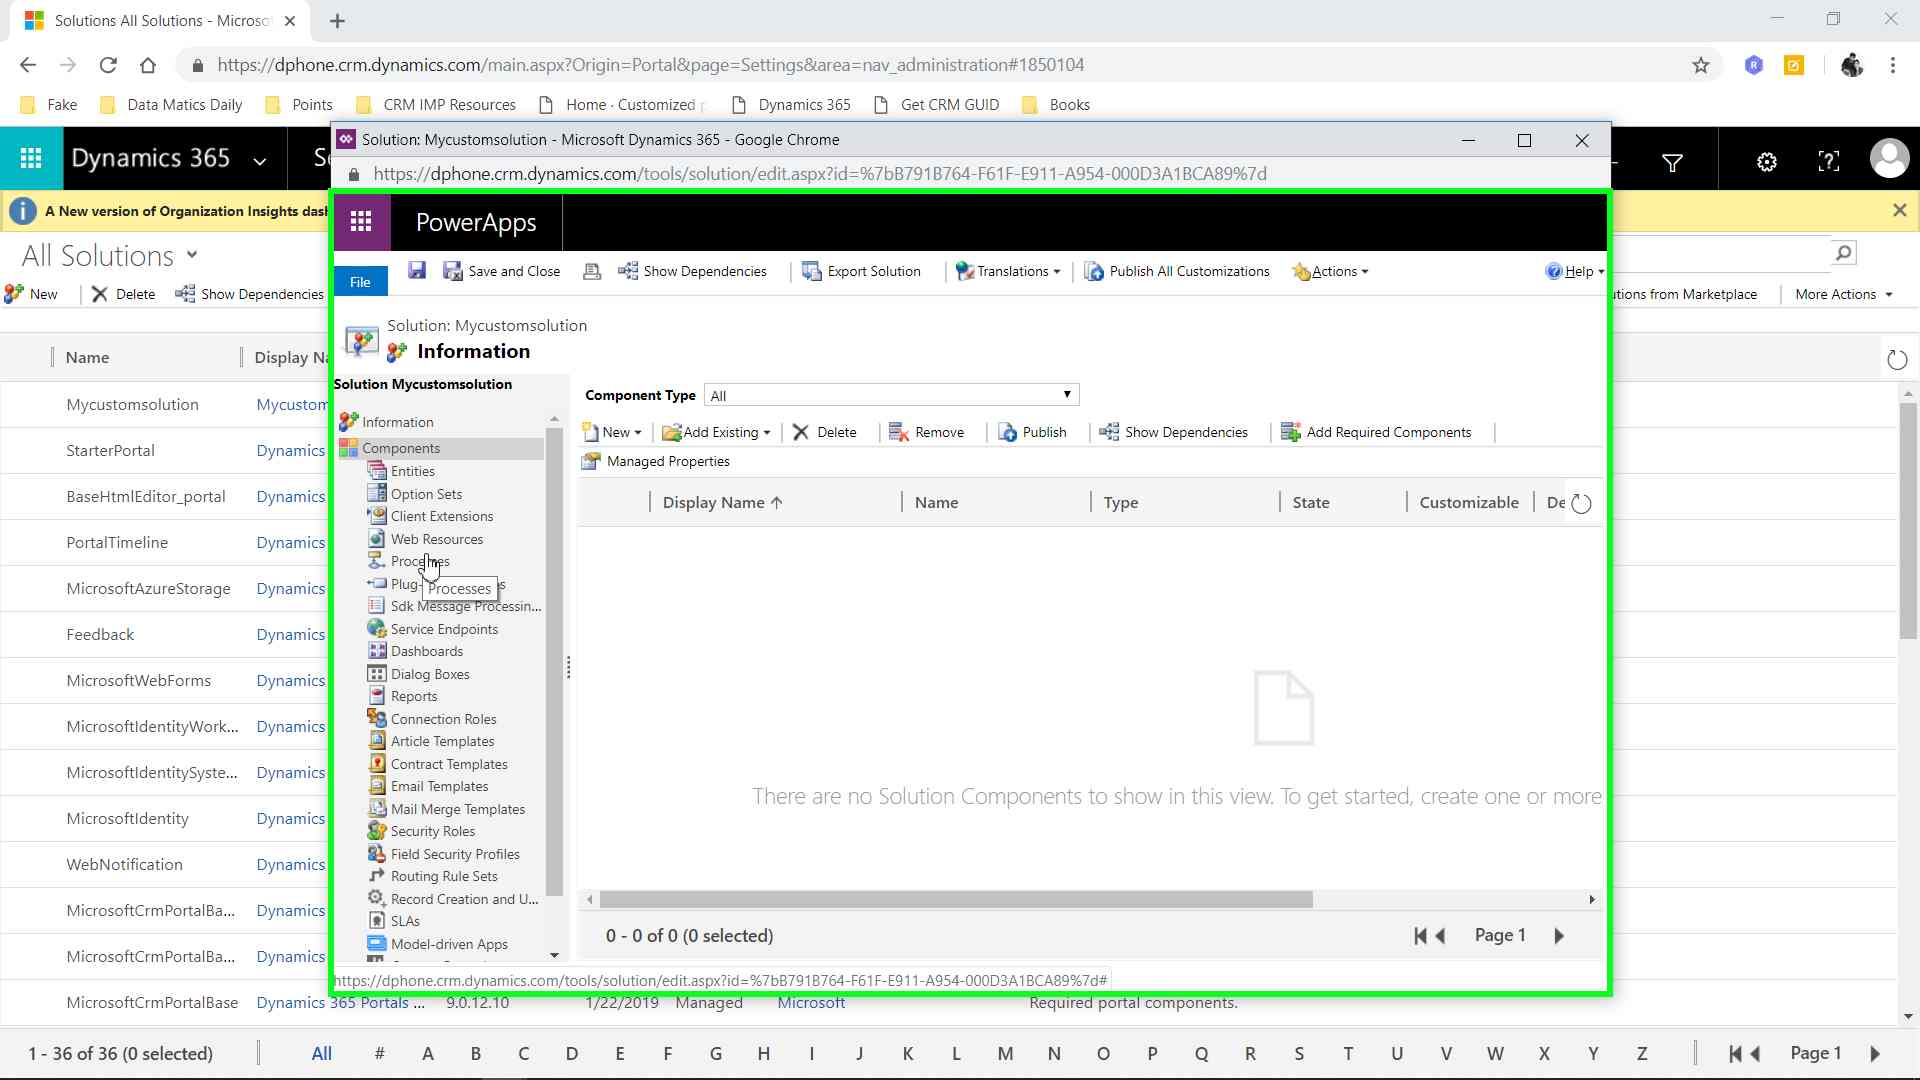This screenshot has width=1920, height=1080.
Task: Select Entities in the solution tree
Action: pyautogui.click(x=412, y=471)
